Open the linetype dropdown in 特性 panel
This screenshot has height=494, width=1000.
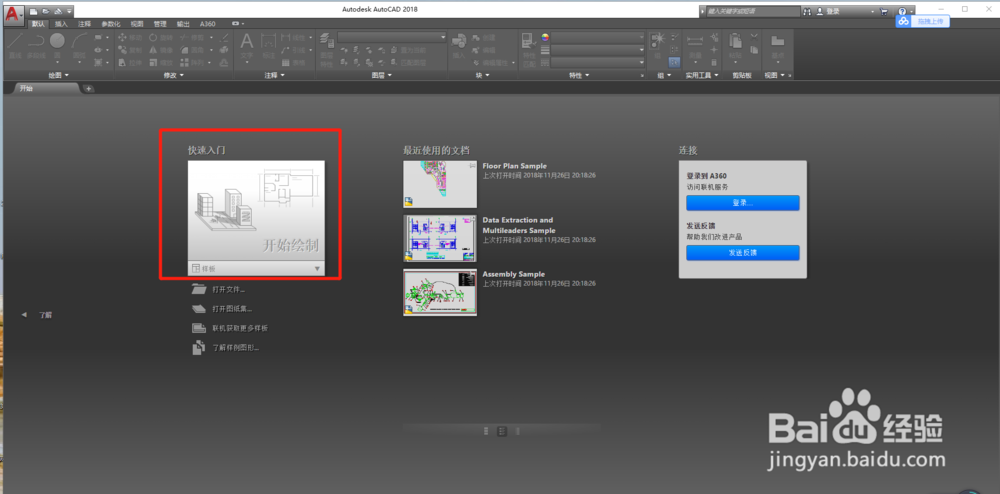pos(598,62)
